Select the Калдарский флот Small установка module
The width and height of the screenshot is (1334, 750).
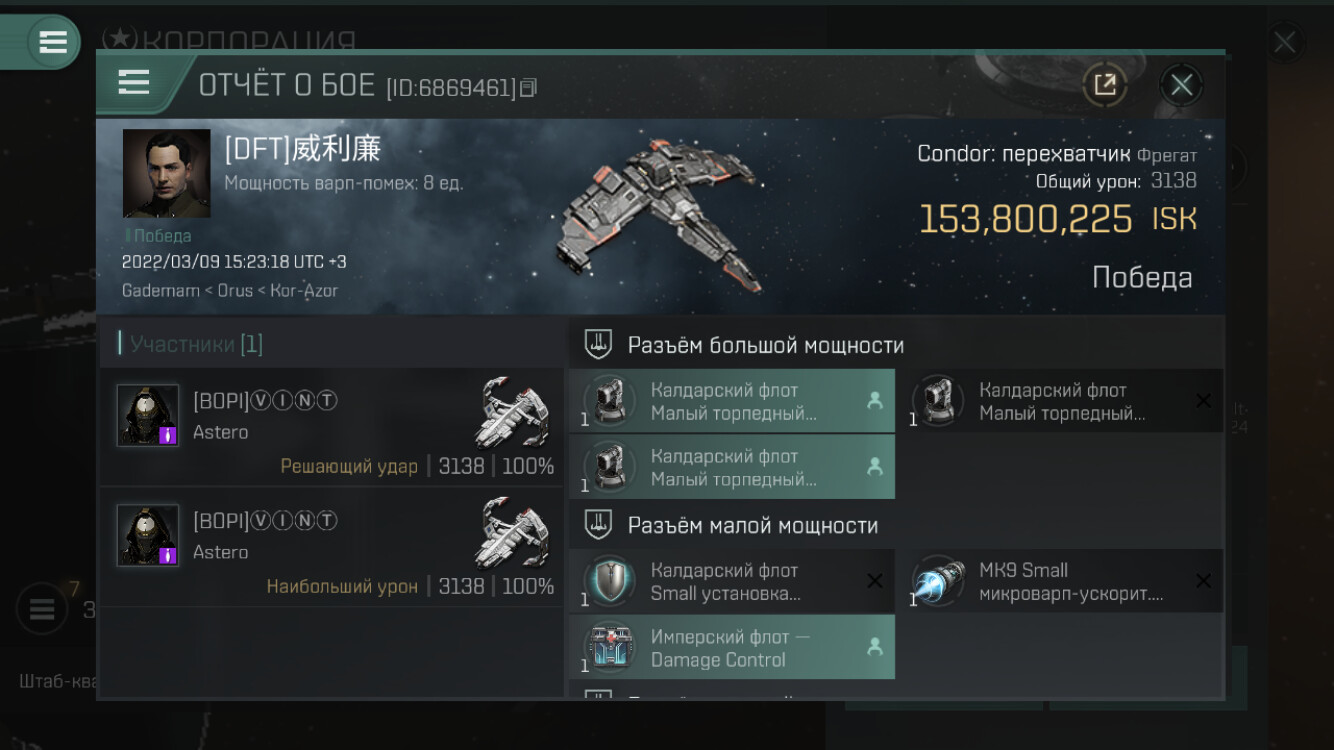pos(732,581)
